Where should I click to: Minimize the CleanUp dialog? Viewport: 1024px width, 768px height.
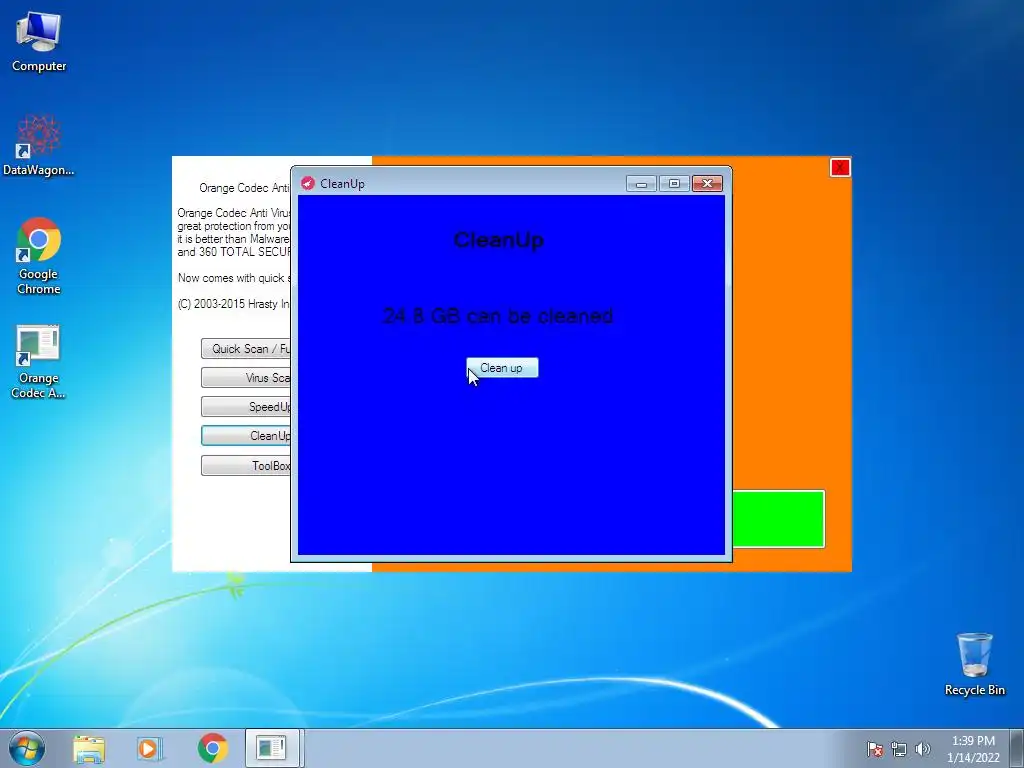click(x=641, y=184)
